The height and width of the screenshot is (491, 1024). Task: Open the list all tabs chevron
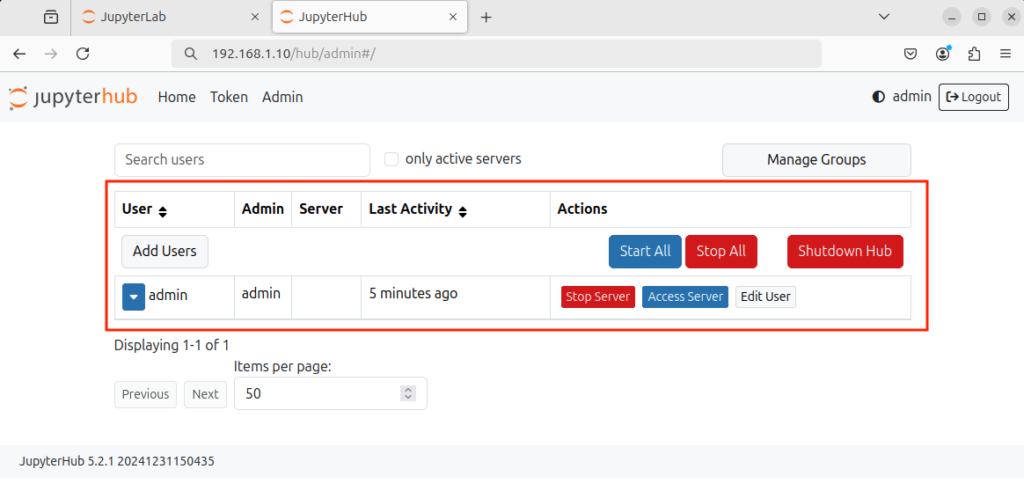[884, 17]
